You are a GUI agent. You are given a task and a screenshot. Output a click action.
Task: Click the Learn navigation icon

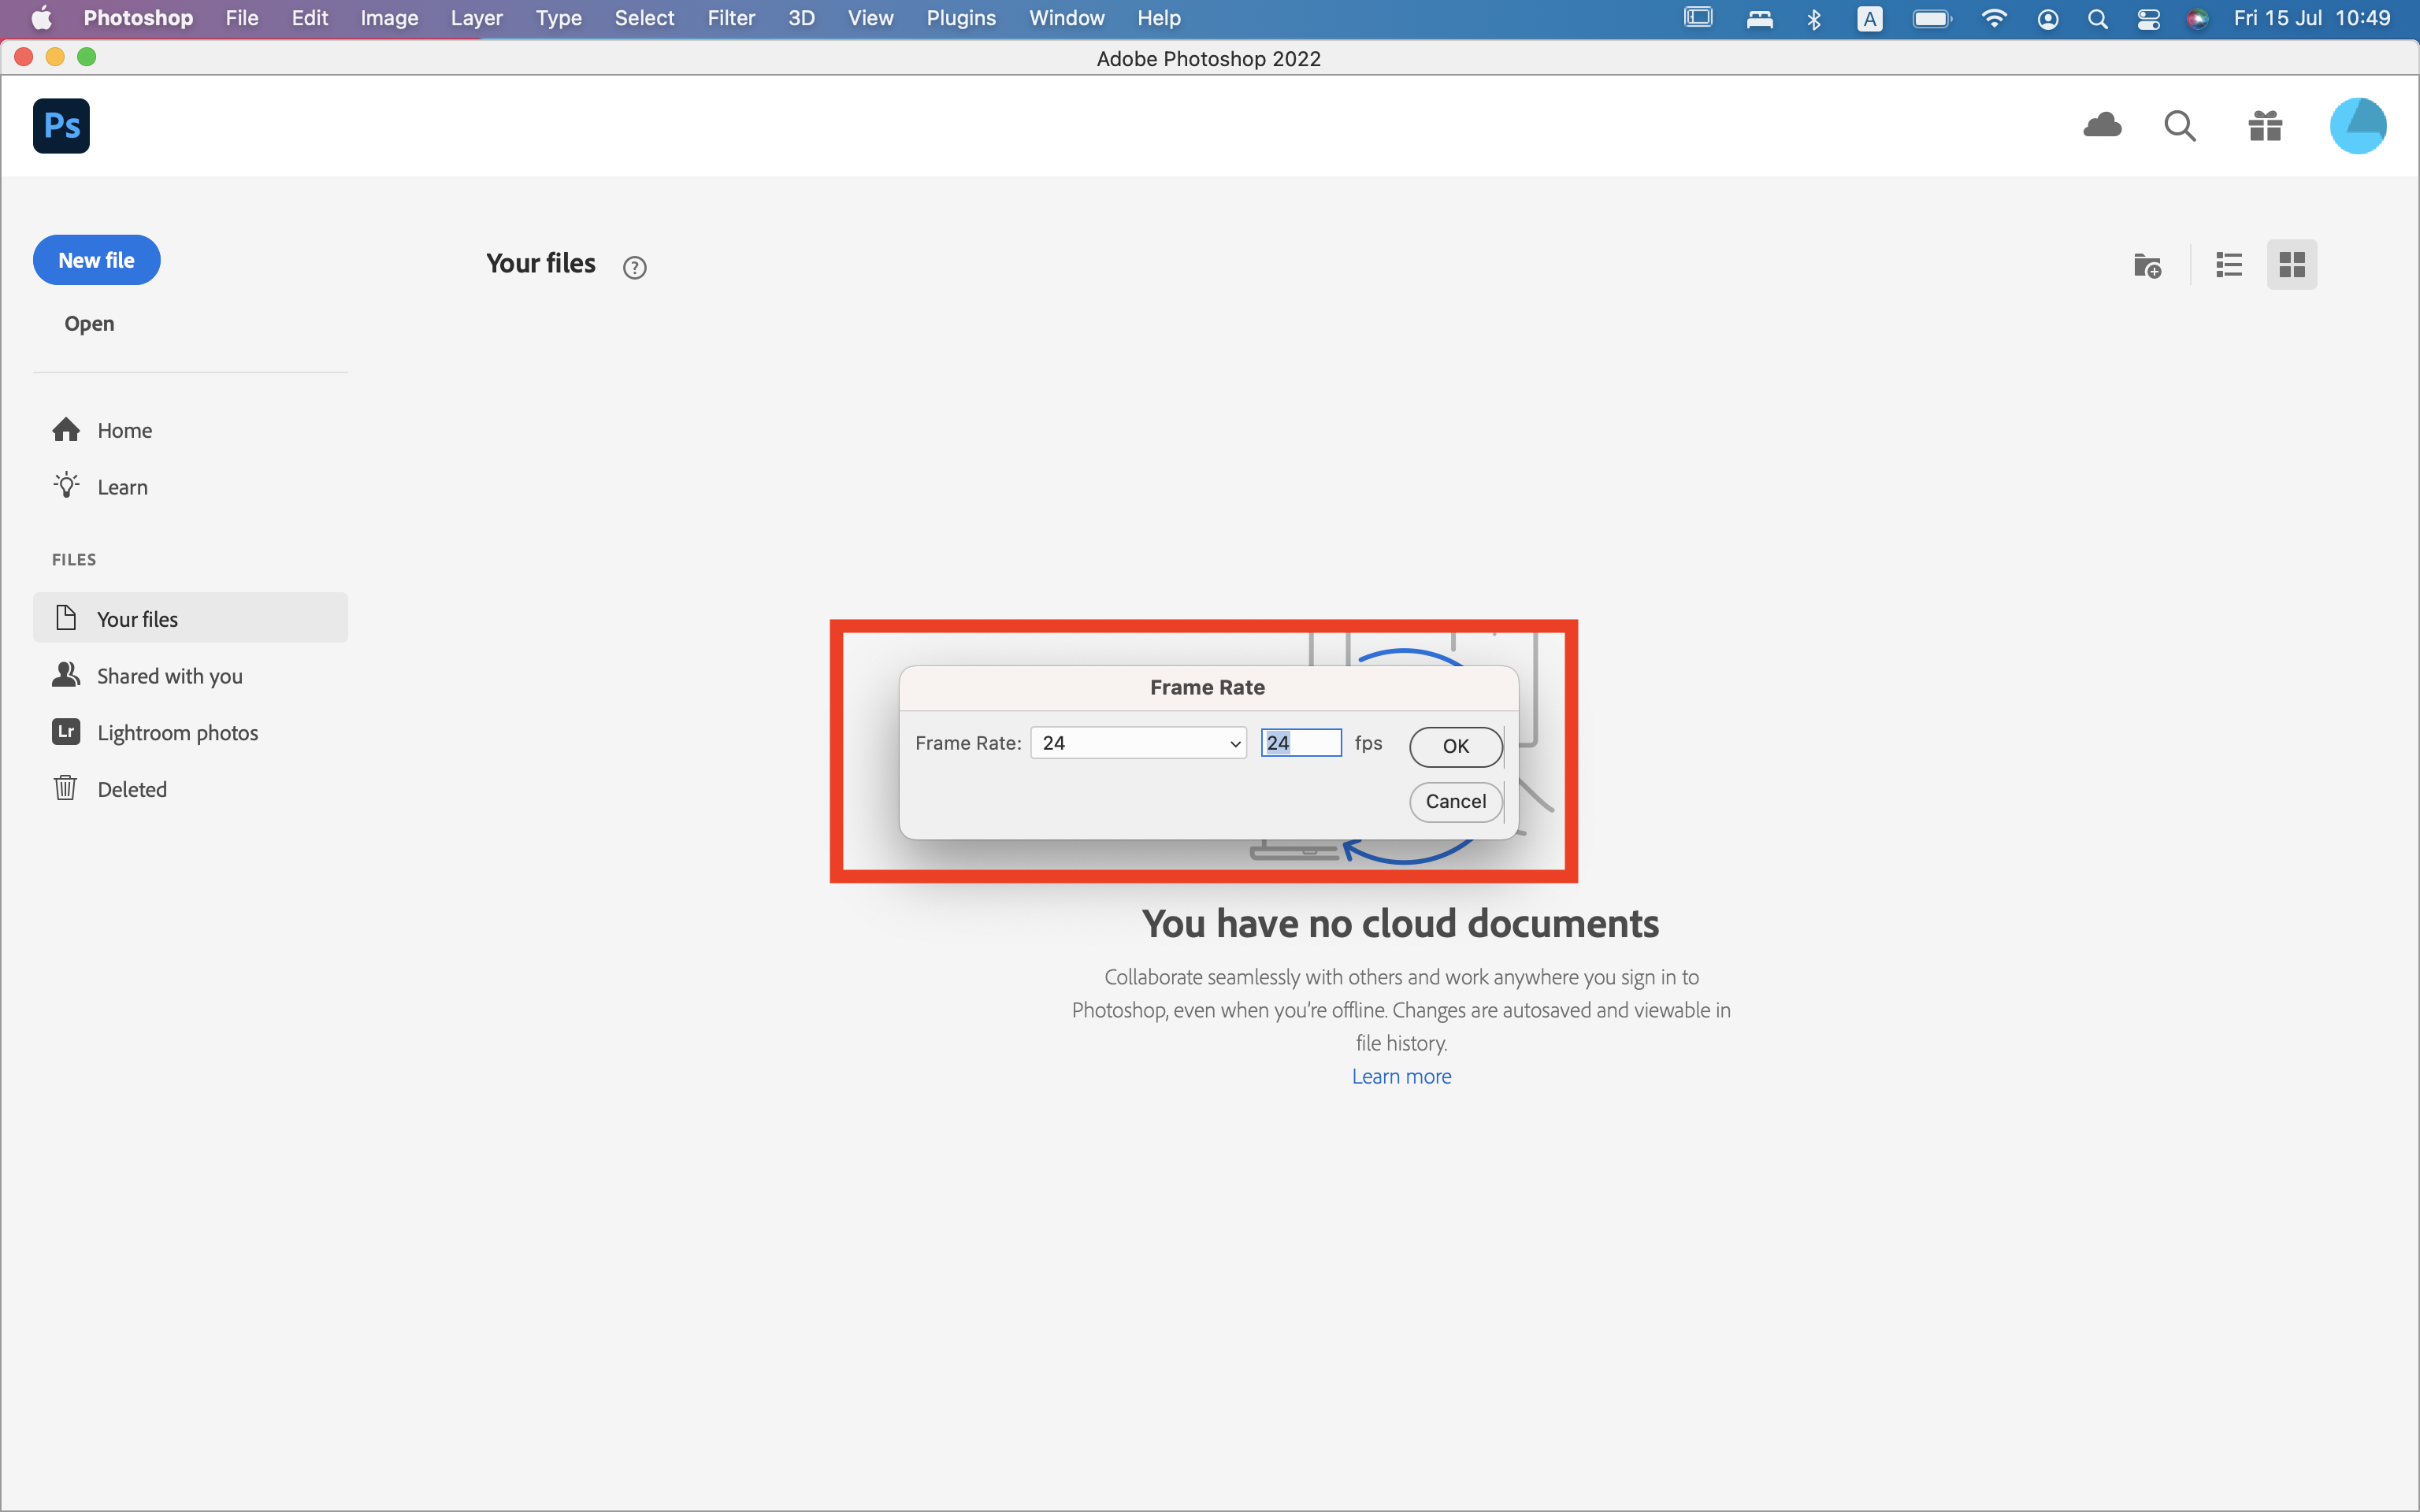click(x=65, y=484)
